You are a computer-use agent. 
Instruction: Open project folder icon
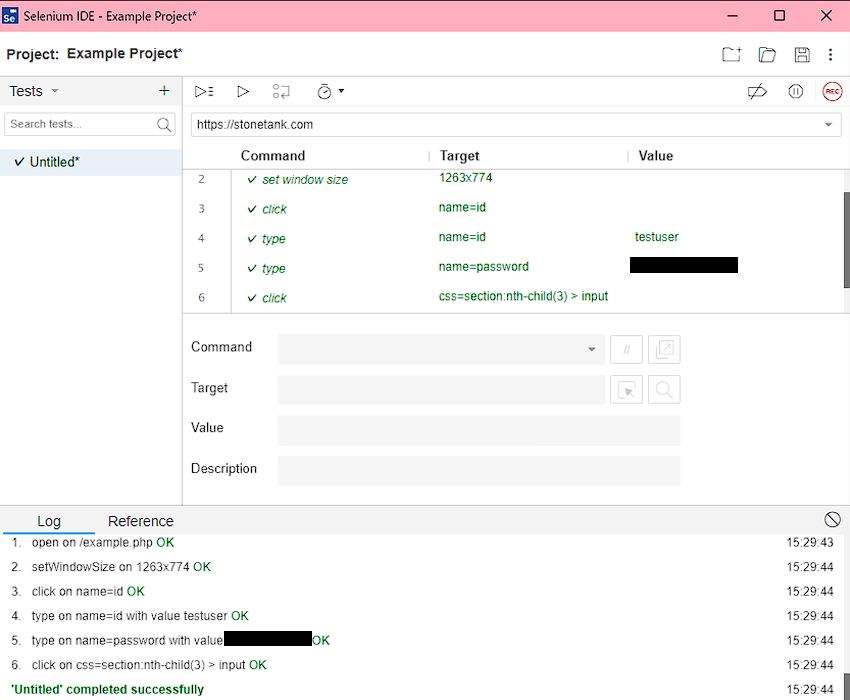(x=767, y=54)
